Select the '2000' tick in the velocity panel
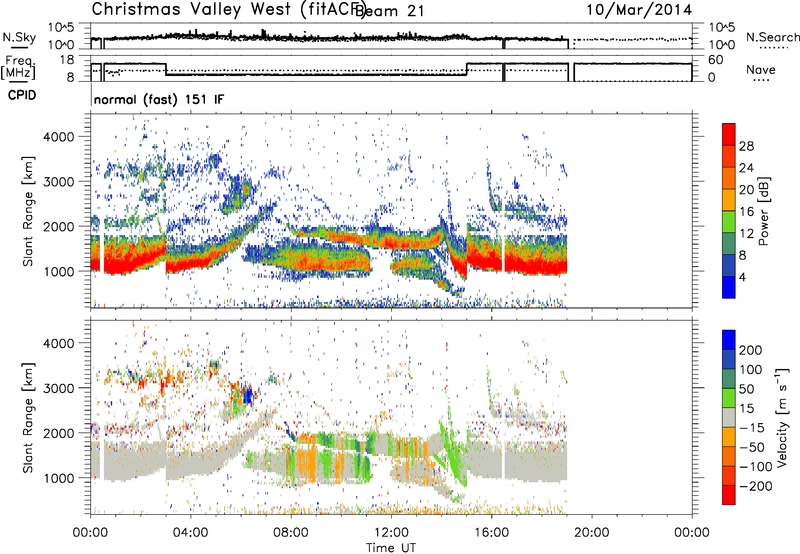The image size is (800, 554). (x=59, y=433)
